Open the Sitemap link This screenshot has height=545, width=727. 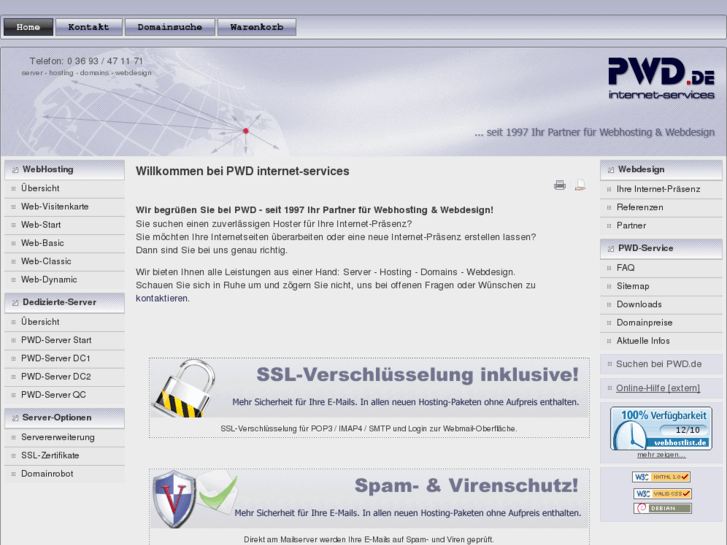coord(661,286)
